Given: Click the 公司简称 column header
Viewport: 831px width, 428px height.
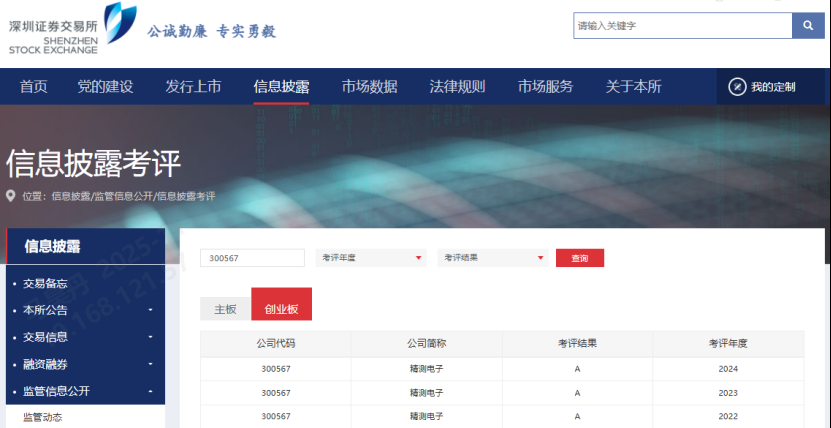Looking at the screenshot, I should (427, 343).
